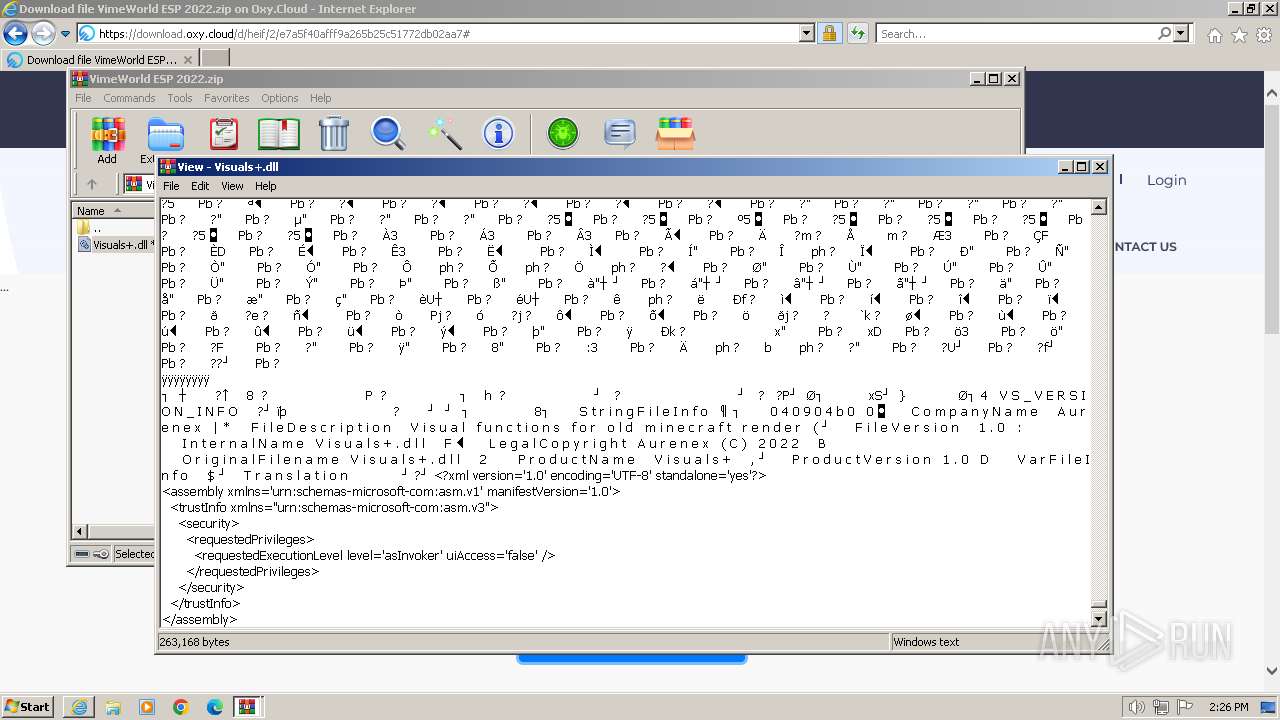Click the WinRAR taskbar button

click(x=247, y=707)
